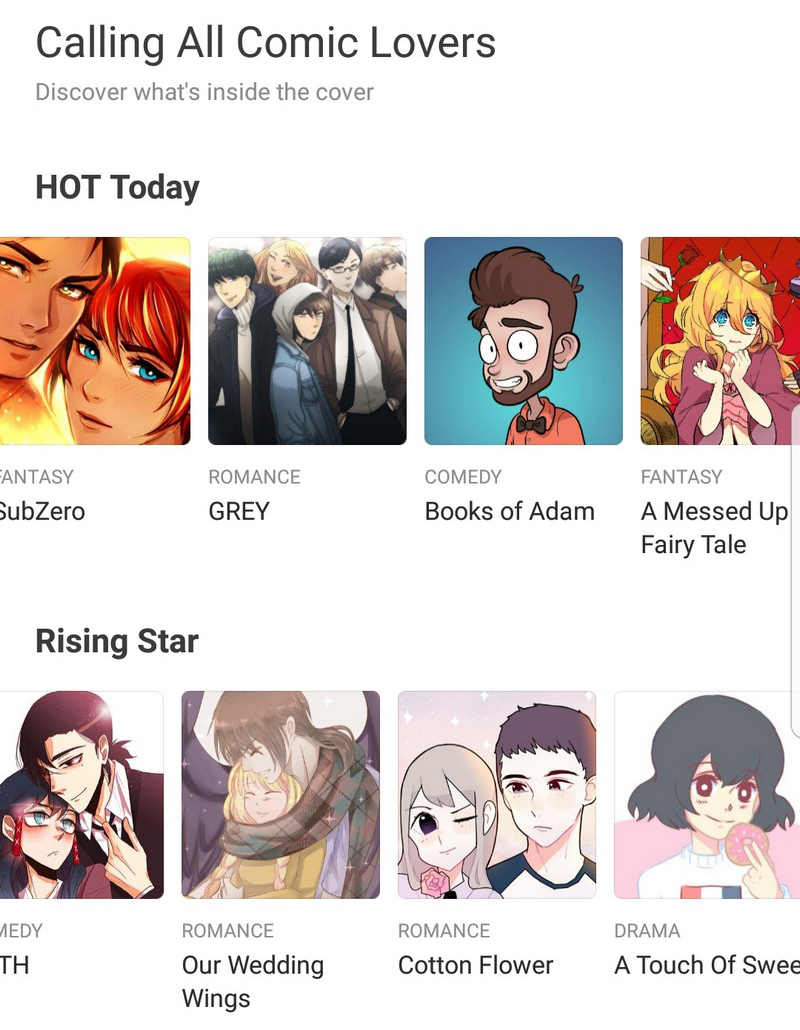Open Our Wedding Wings cover image
Viewport: 800px width, 1030px height.
tap(280, 795)
